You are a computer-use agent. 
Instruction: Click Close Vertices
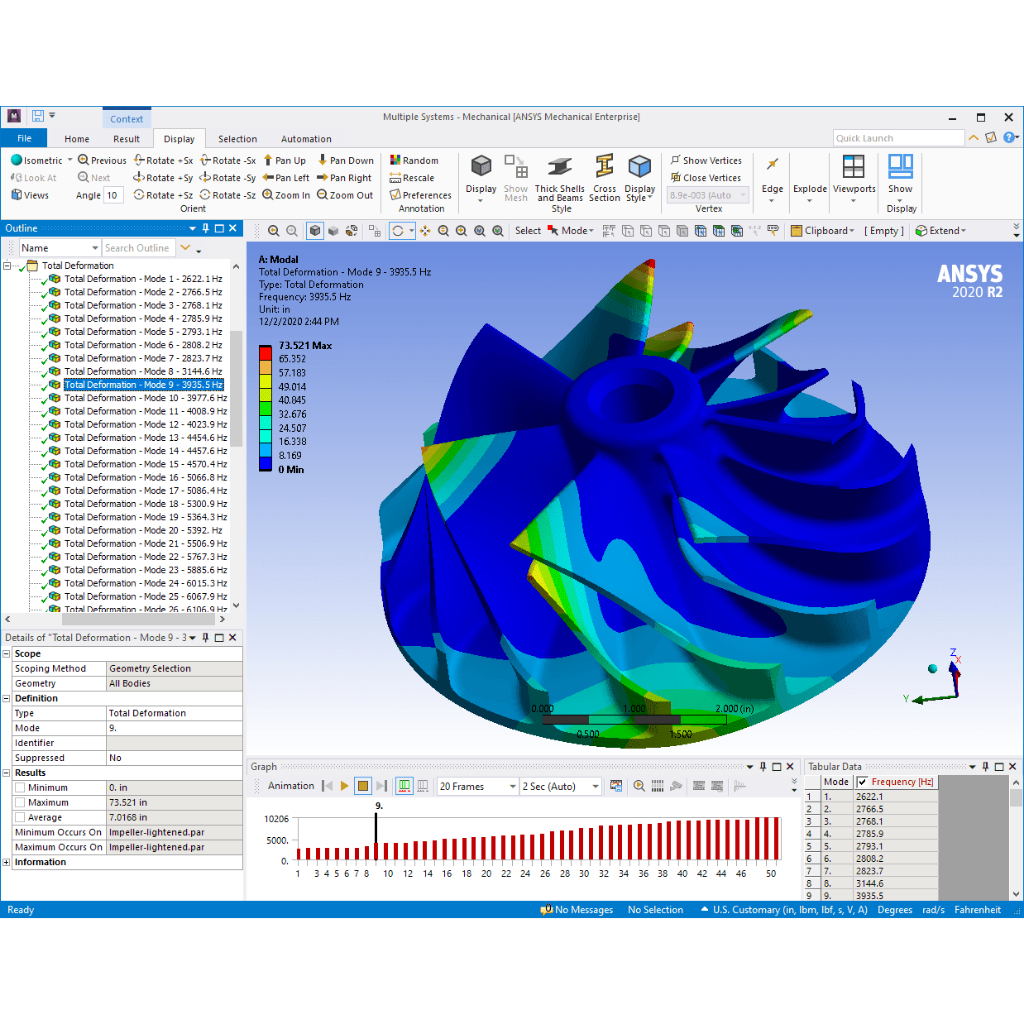pyautogui.click(x=706, y=178)
